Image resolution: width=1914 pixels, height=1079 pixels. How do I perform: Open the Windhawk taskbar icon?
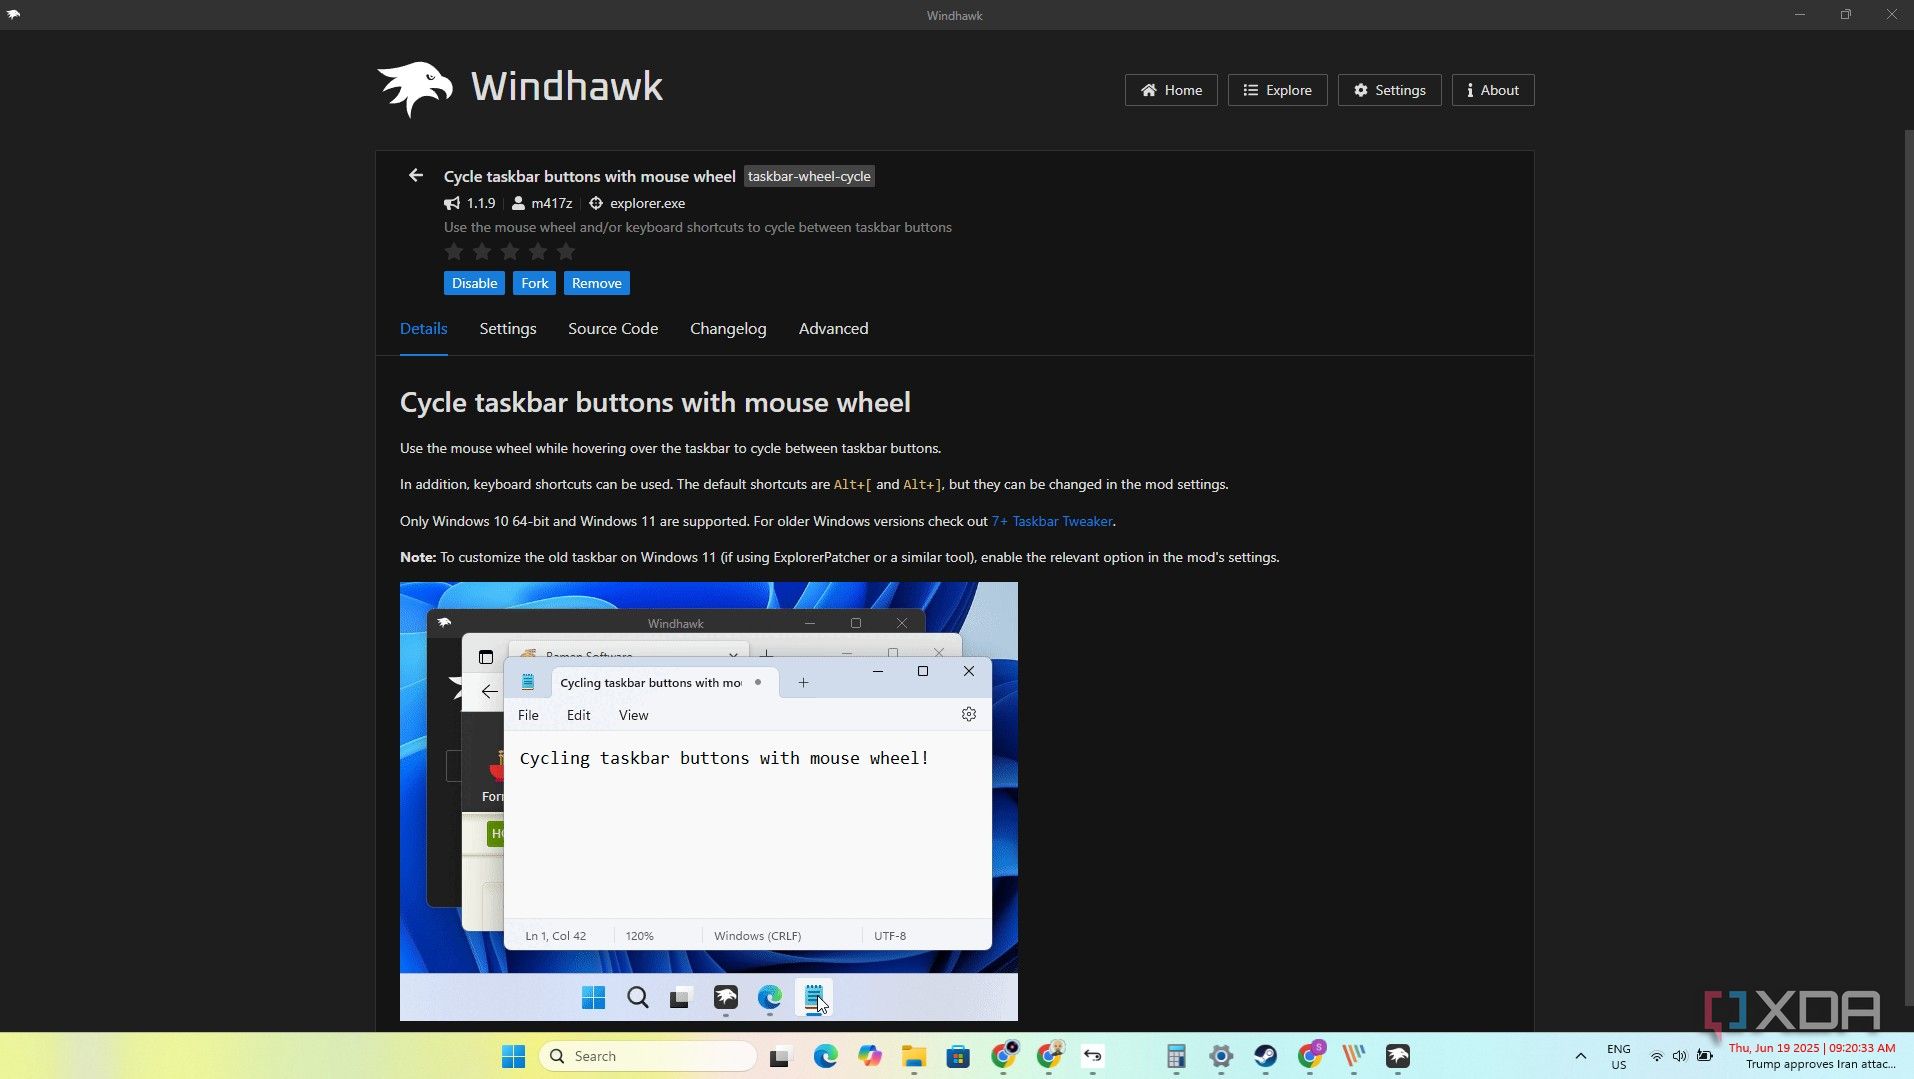click(x=1398, y=1056)
